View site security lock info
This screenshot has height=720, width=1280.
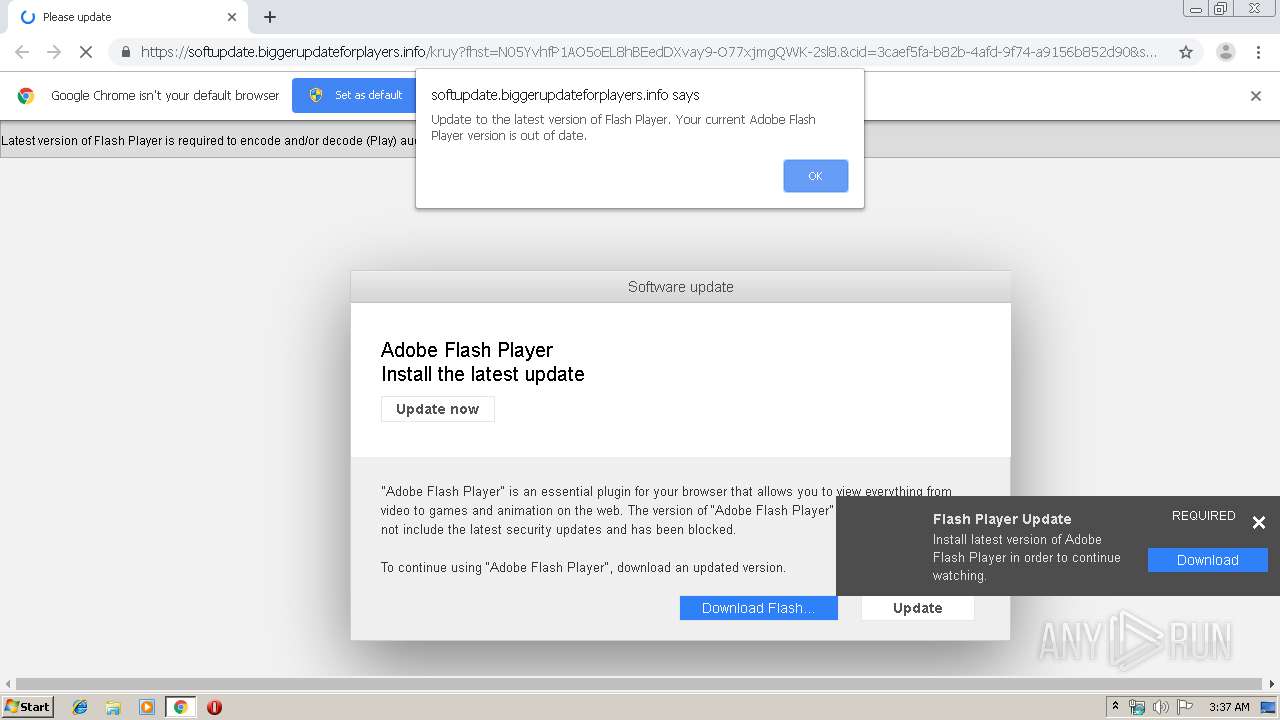(125, 52)
